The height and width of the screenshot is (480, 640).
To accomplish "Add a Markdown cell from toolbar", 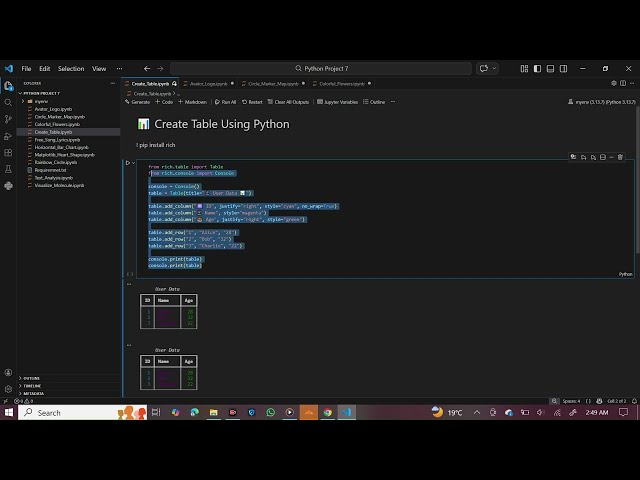I will [193, 102].
